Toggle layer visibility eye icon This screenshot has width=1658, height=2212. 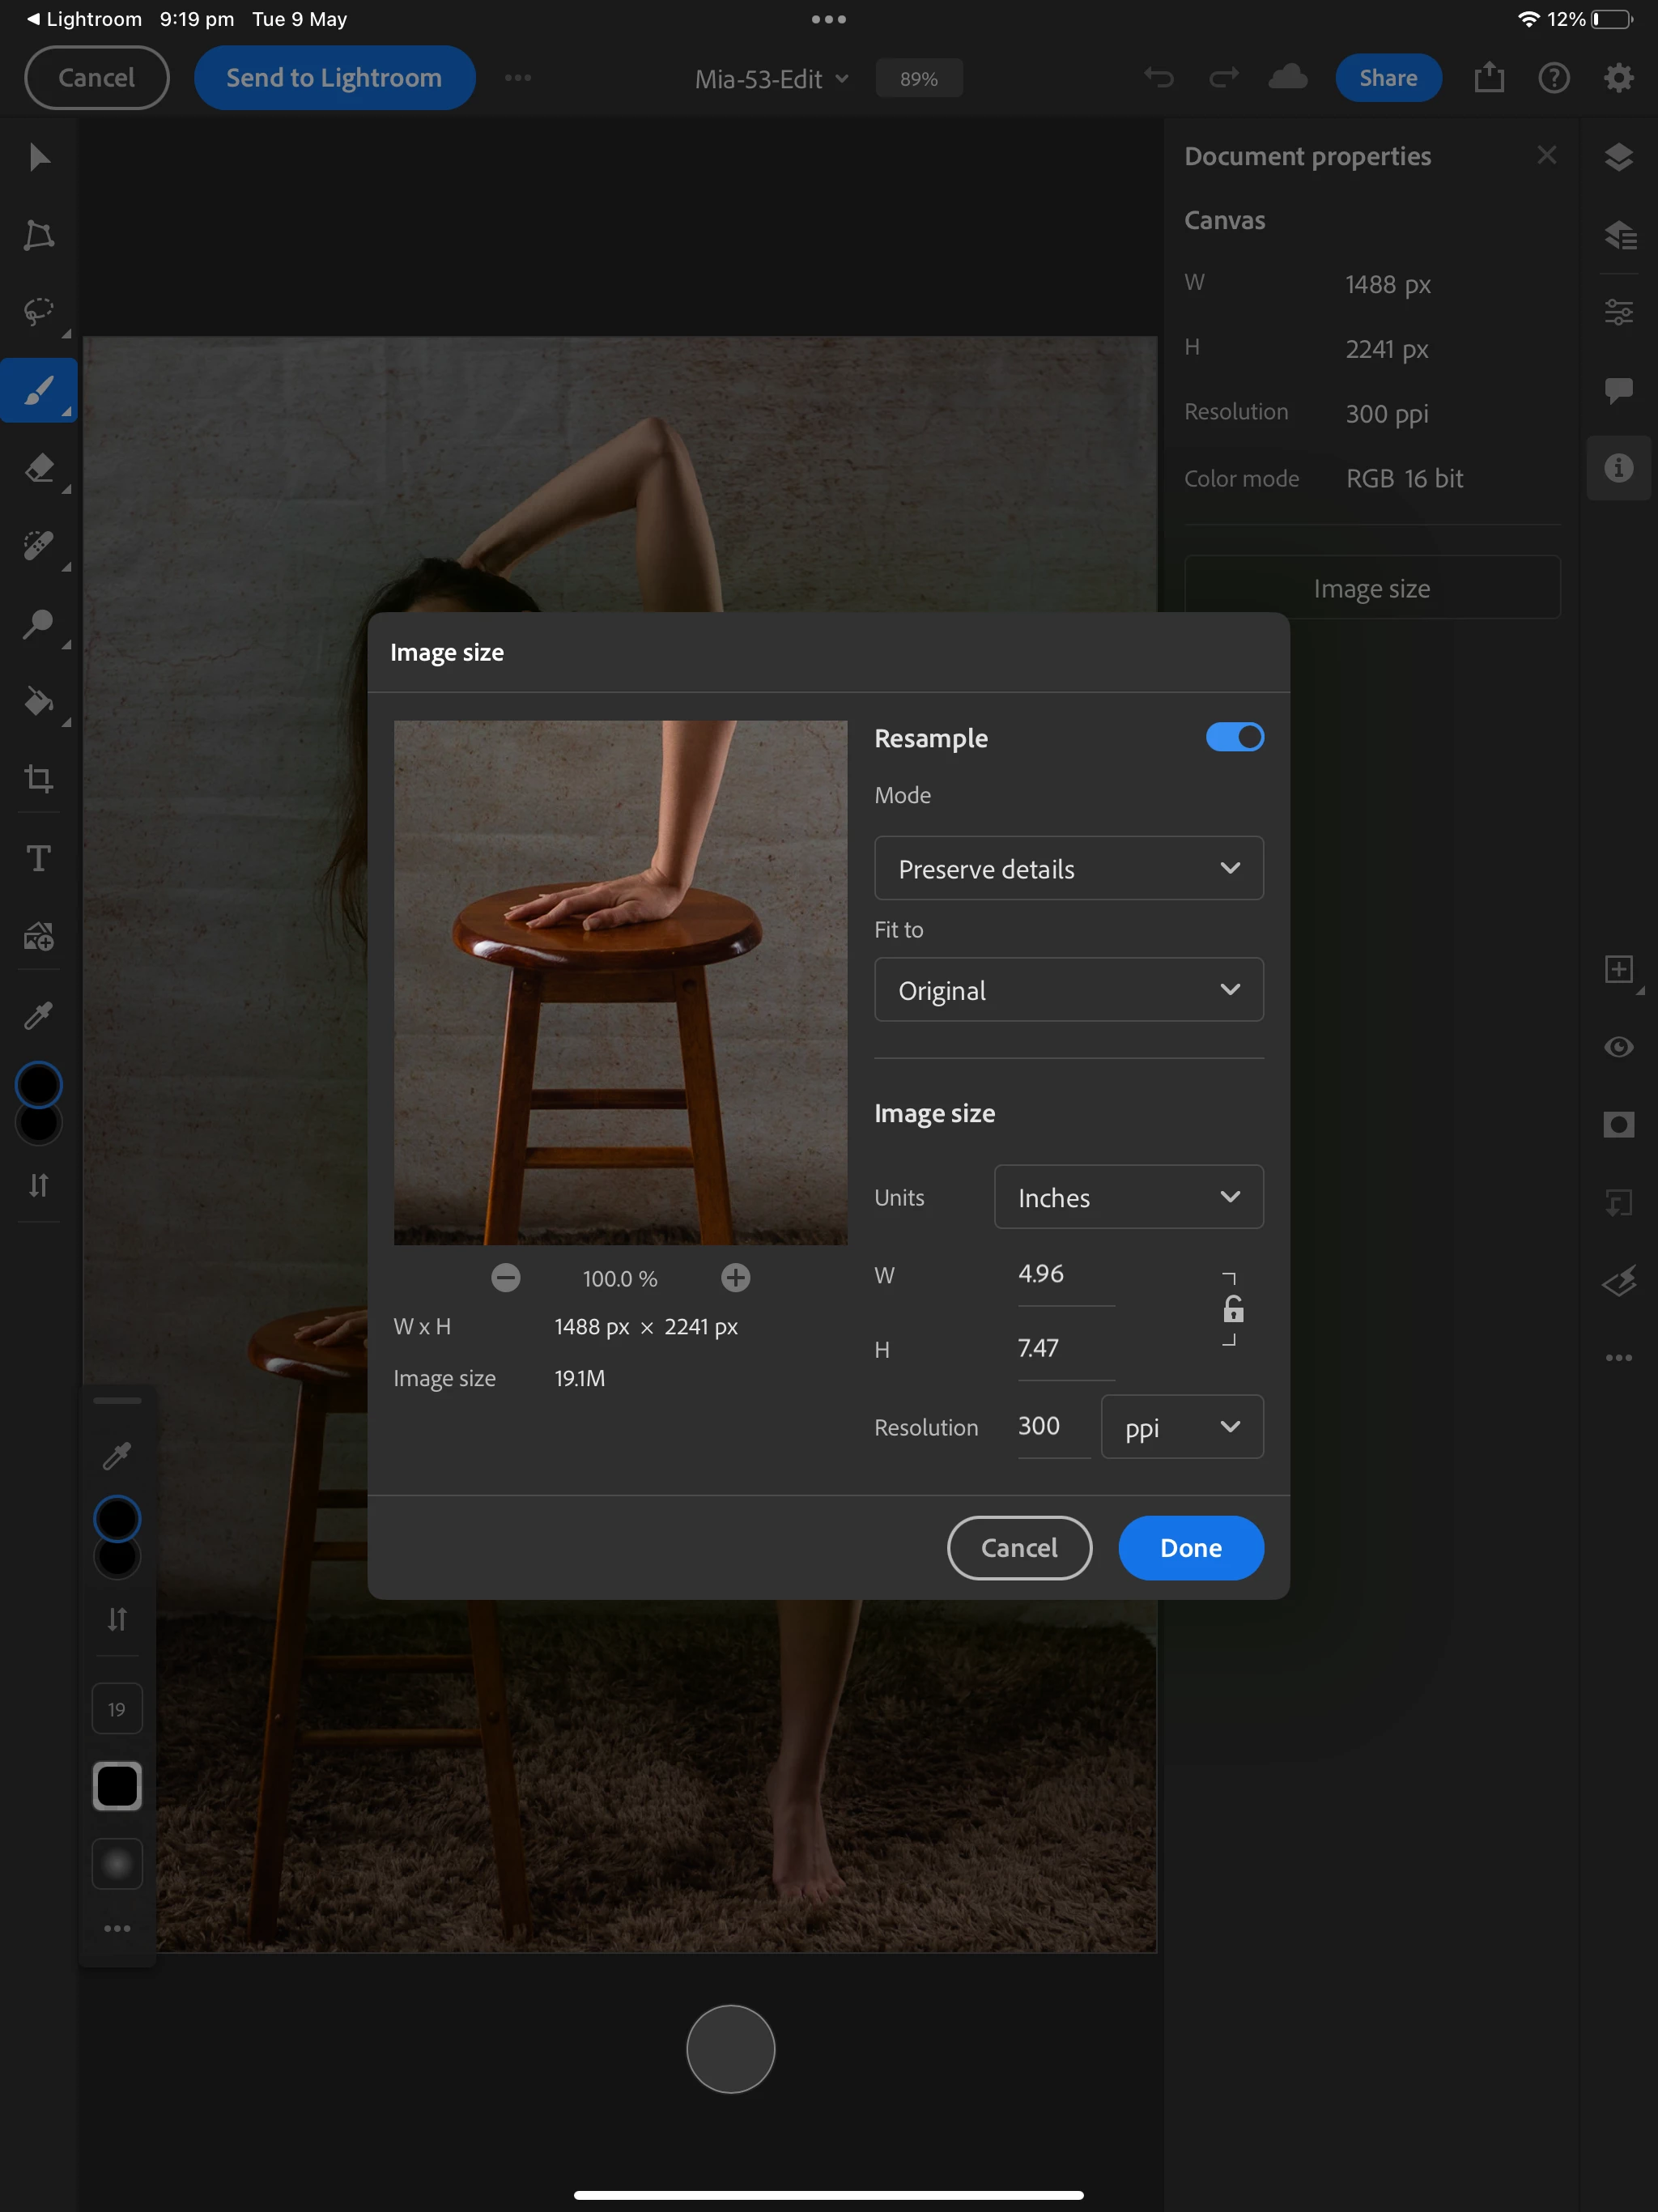(1618, 1047)
